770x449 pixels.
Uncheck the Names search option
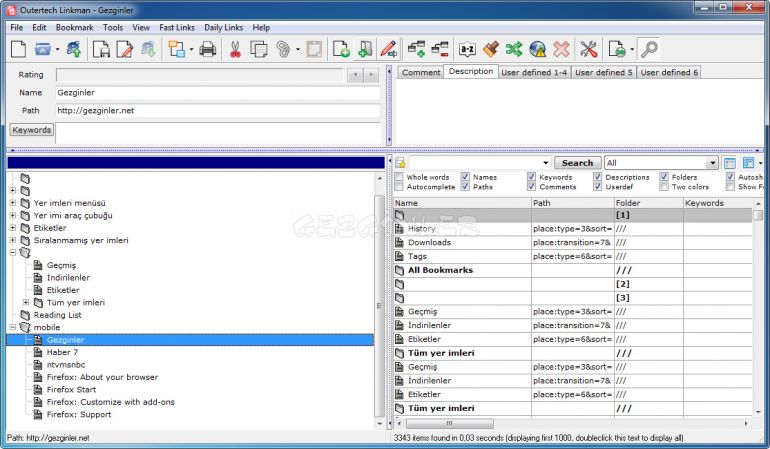(x=465, y=177)
